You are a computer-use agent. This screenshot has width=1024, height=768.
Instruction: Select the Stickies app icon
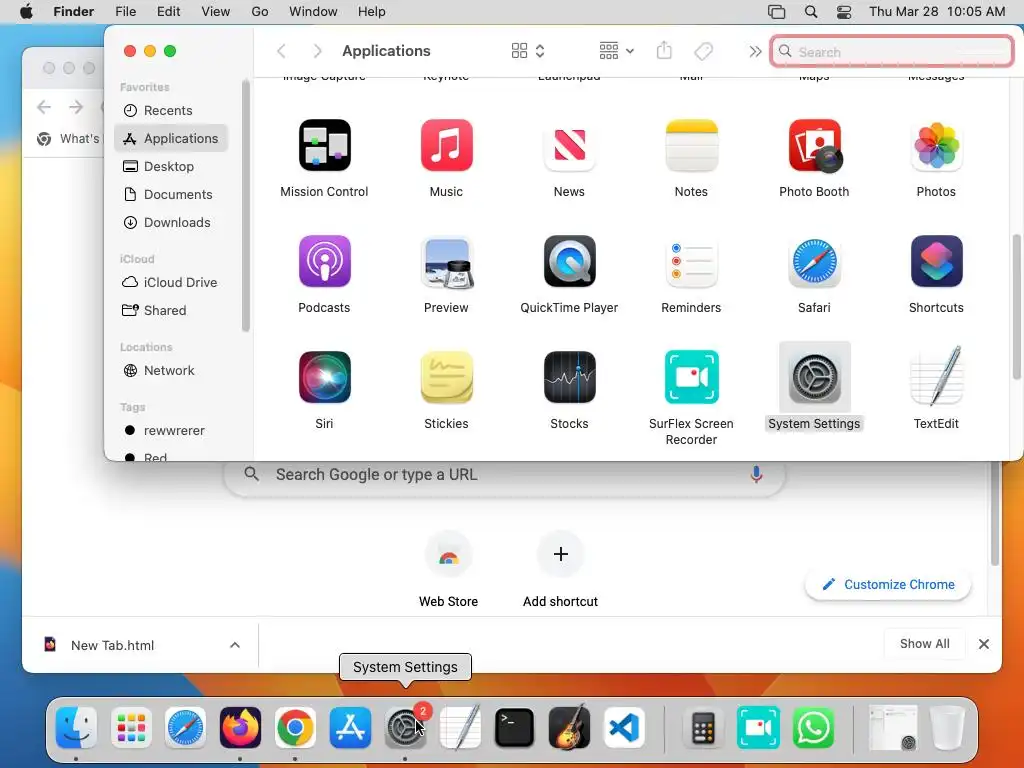(447, 377)
